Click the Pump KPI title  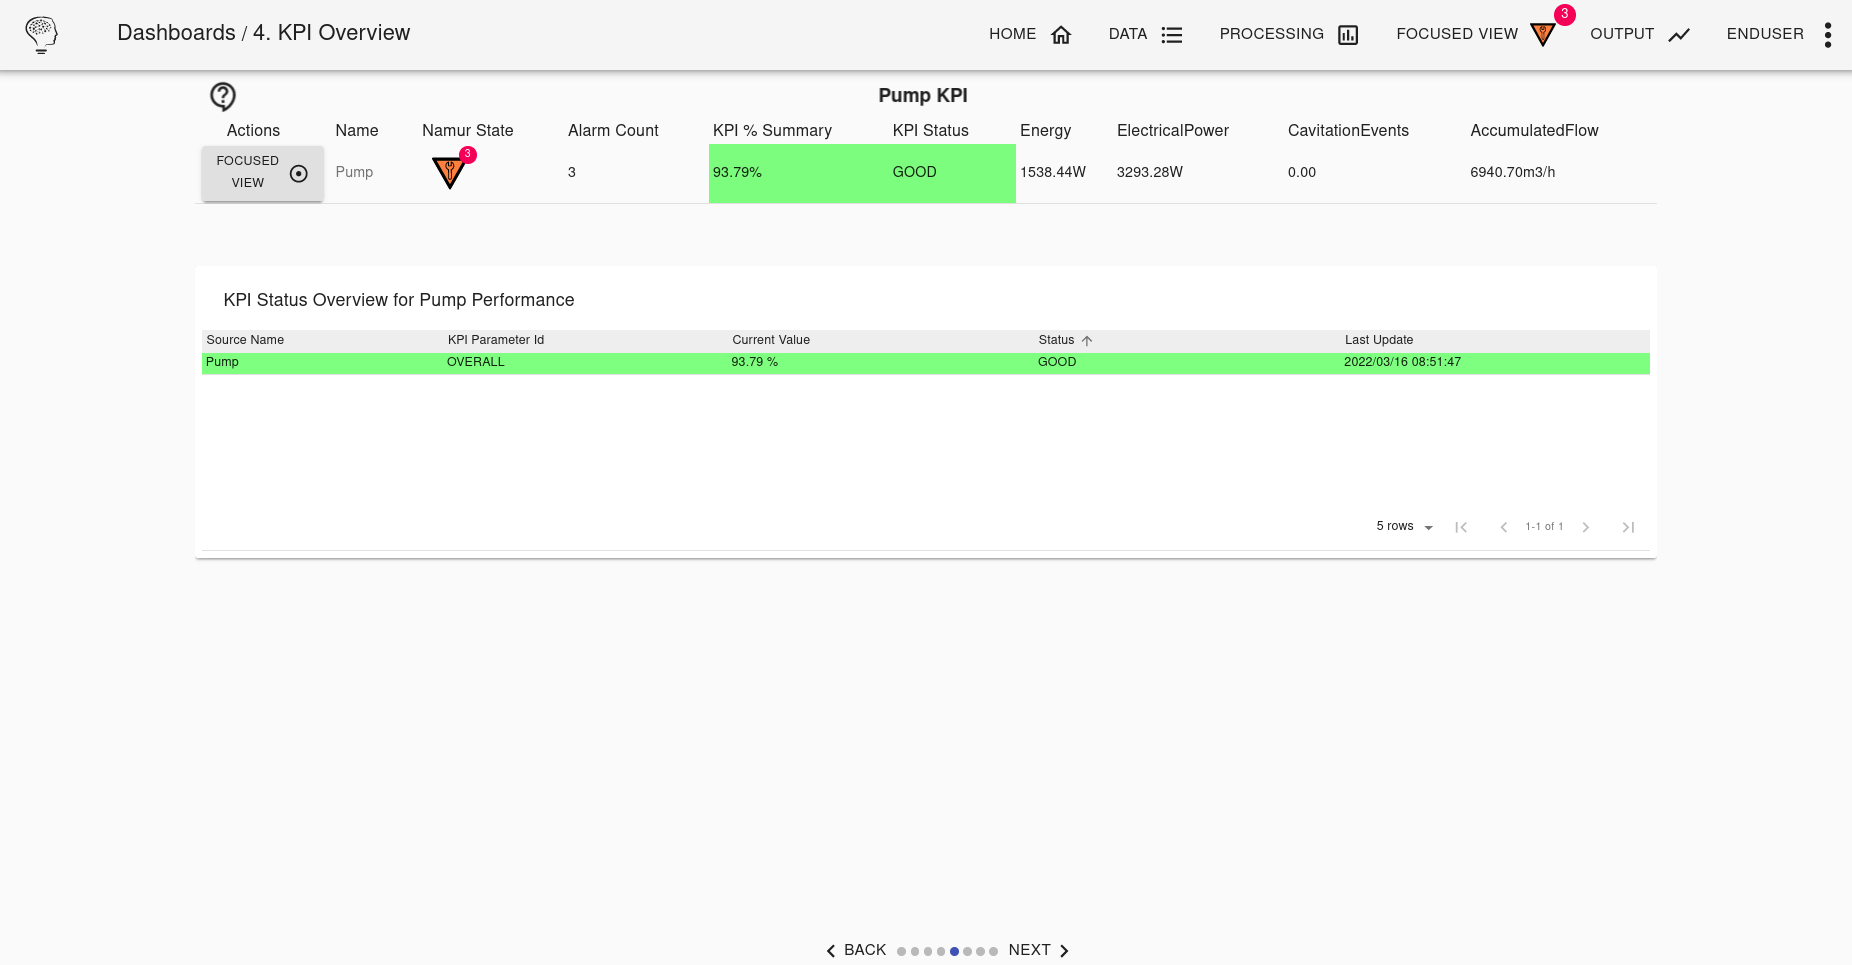coord(923,95)
